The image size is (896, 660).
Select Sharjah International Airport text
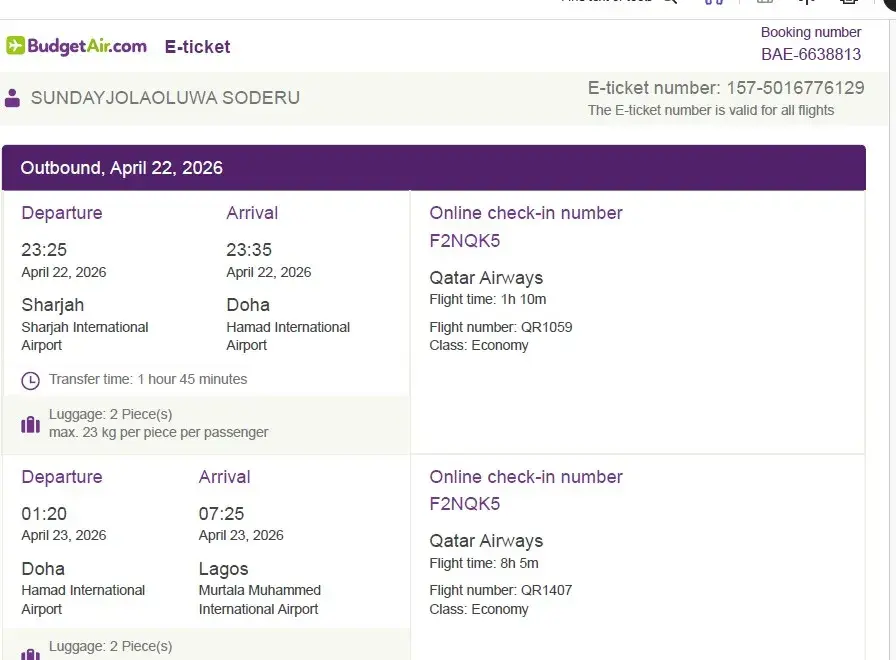point(84,336)
